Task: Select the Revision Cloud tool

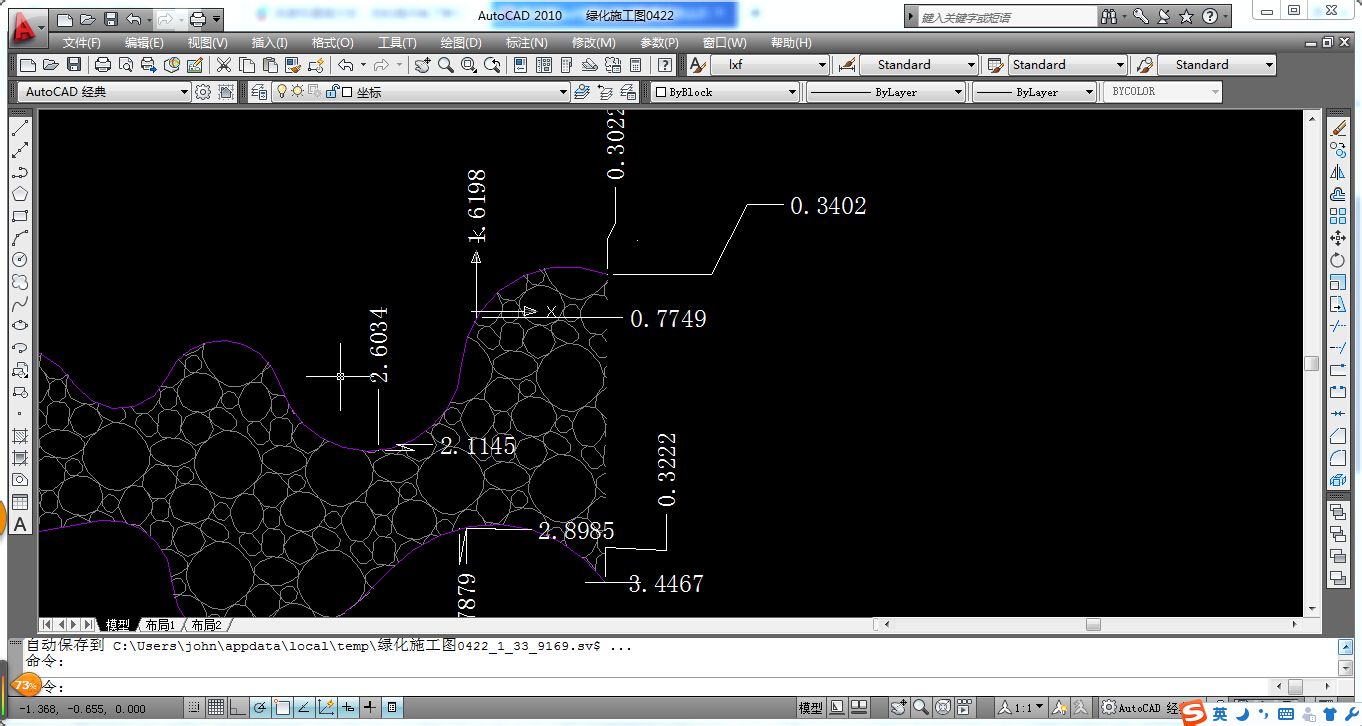Action: click(20, 282)
